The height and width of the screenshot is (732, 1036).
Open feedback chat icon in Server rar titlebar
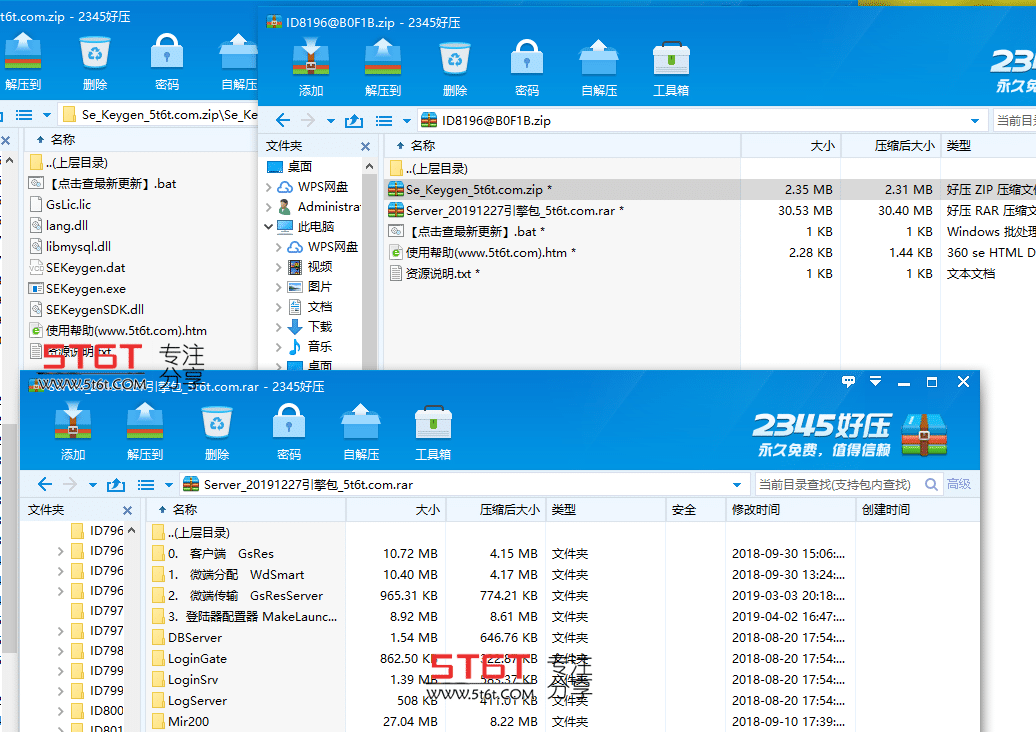[848, 382]
